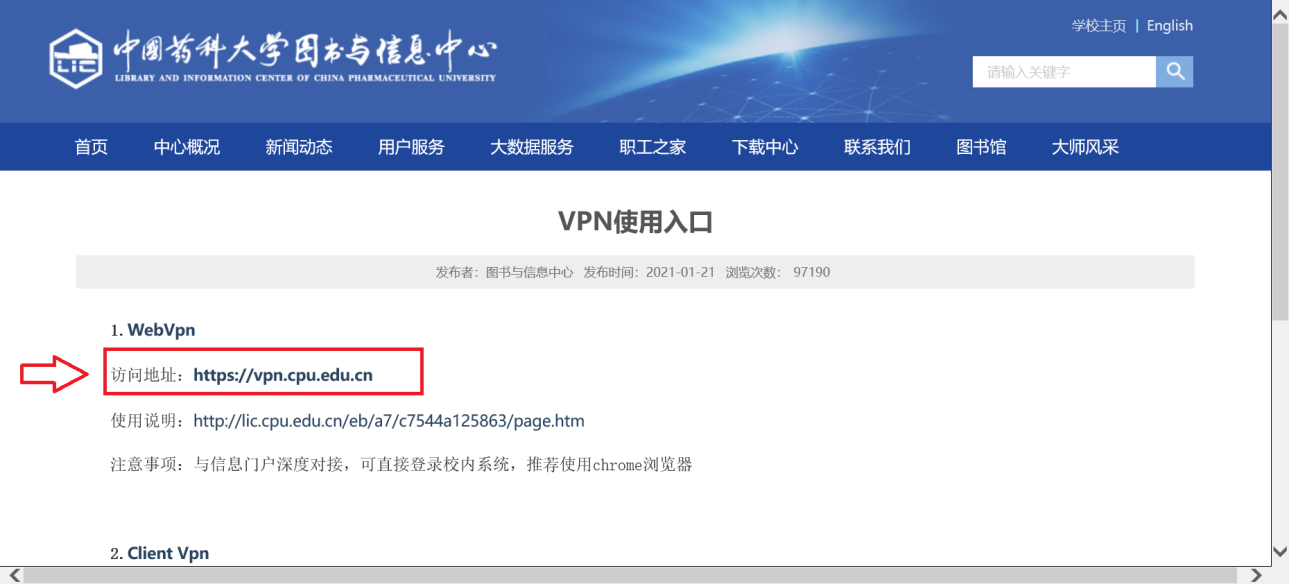
Task: Click the vertical scrollbar down arrow
Action: 1279,552
